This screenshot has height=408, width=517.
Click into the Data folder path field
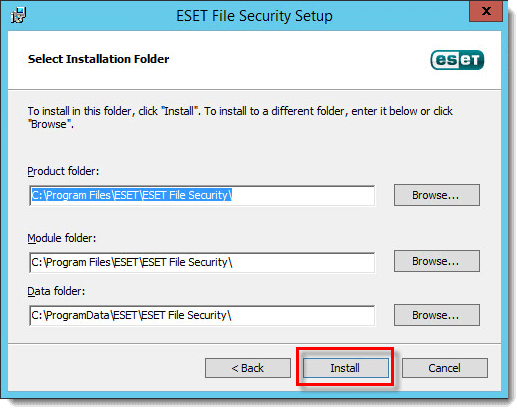pos(202,315)
